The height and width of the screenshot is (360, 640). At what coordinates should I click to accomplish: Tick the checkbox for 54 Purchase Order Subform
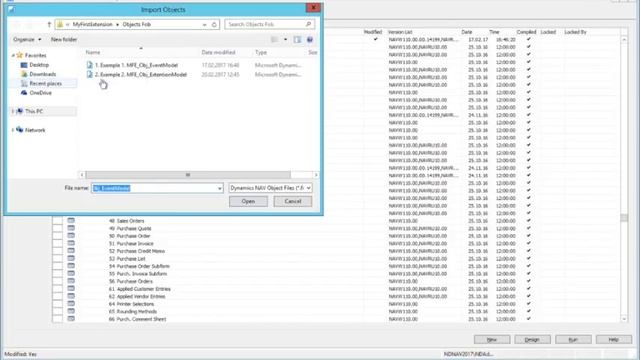[x=58, y=266]
